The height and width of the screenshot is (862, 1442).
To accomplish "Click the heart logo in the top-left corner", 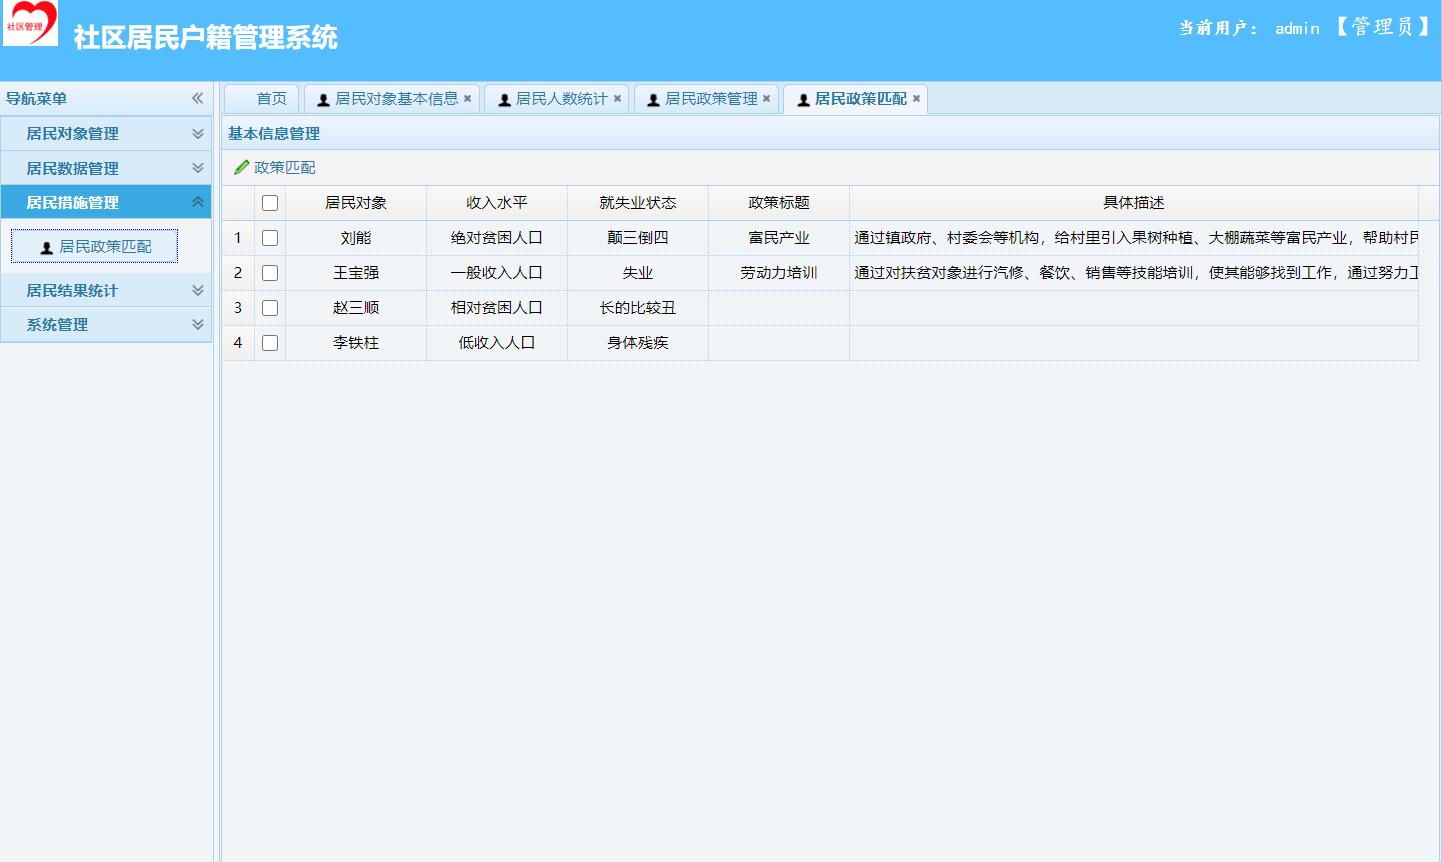I will tap(29, 22).
